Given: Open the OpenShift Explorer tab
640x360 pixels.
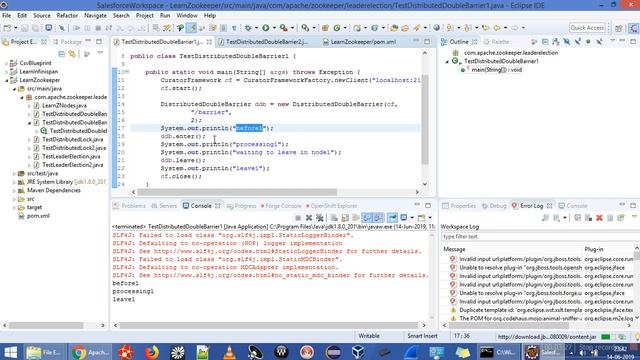Looking at the screenshot, I should coord(331,206).
